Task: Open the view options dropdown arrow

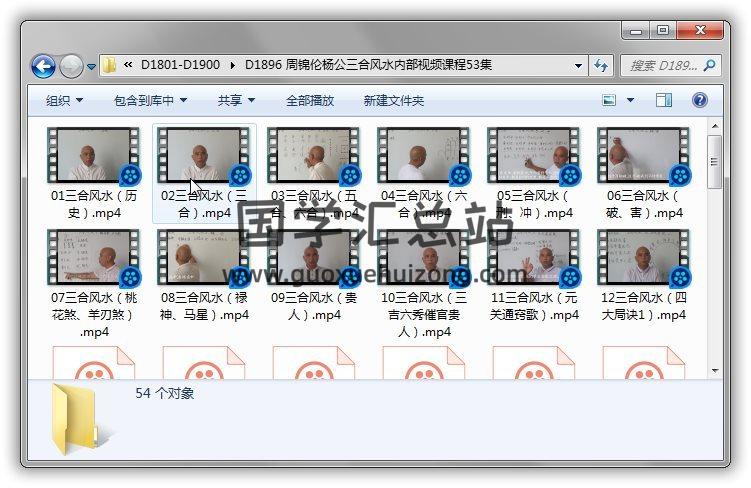Action: (x=630, y=100)
